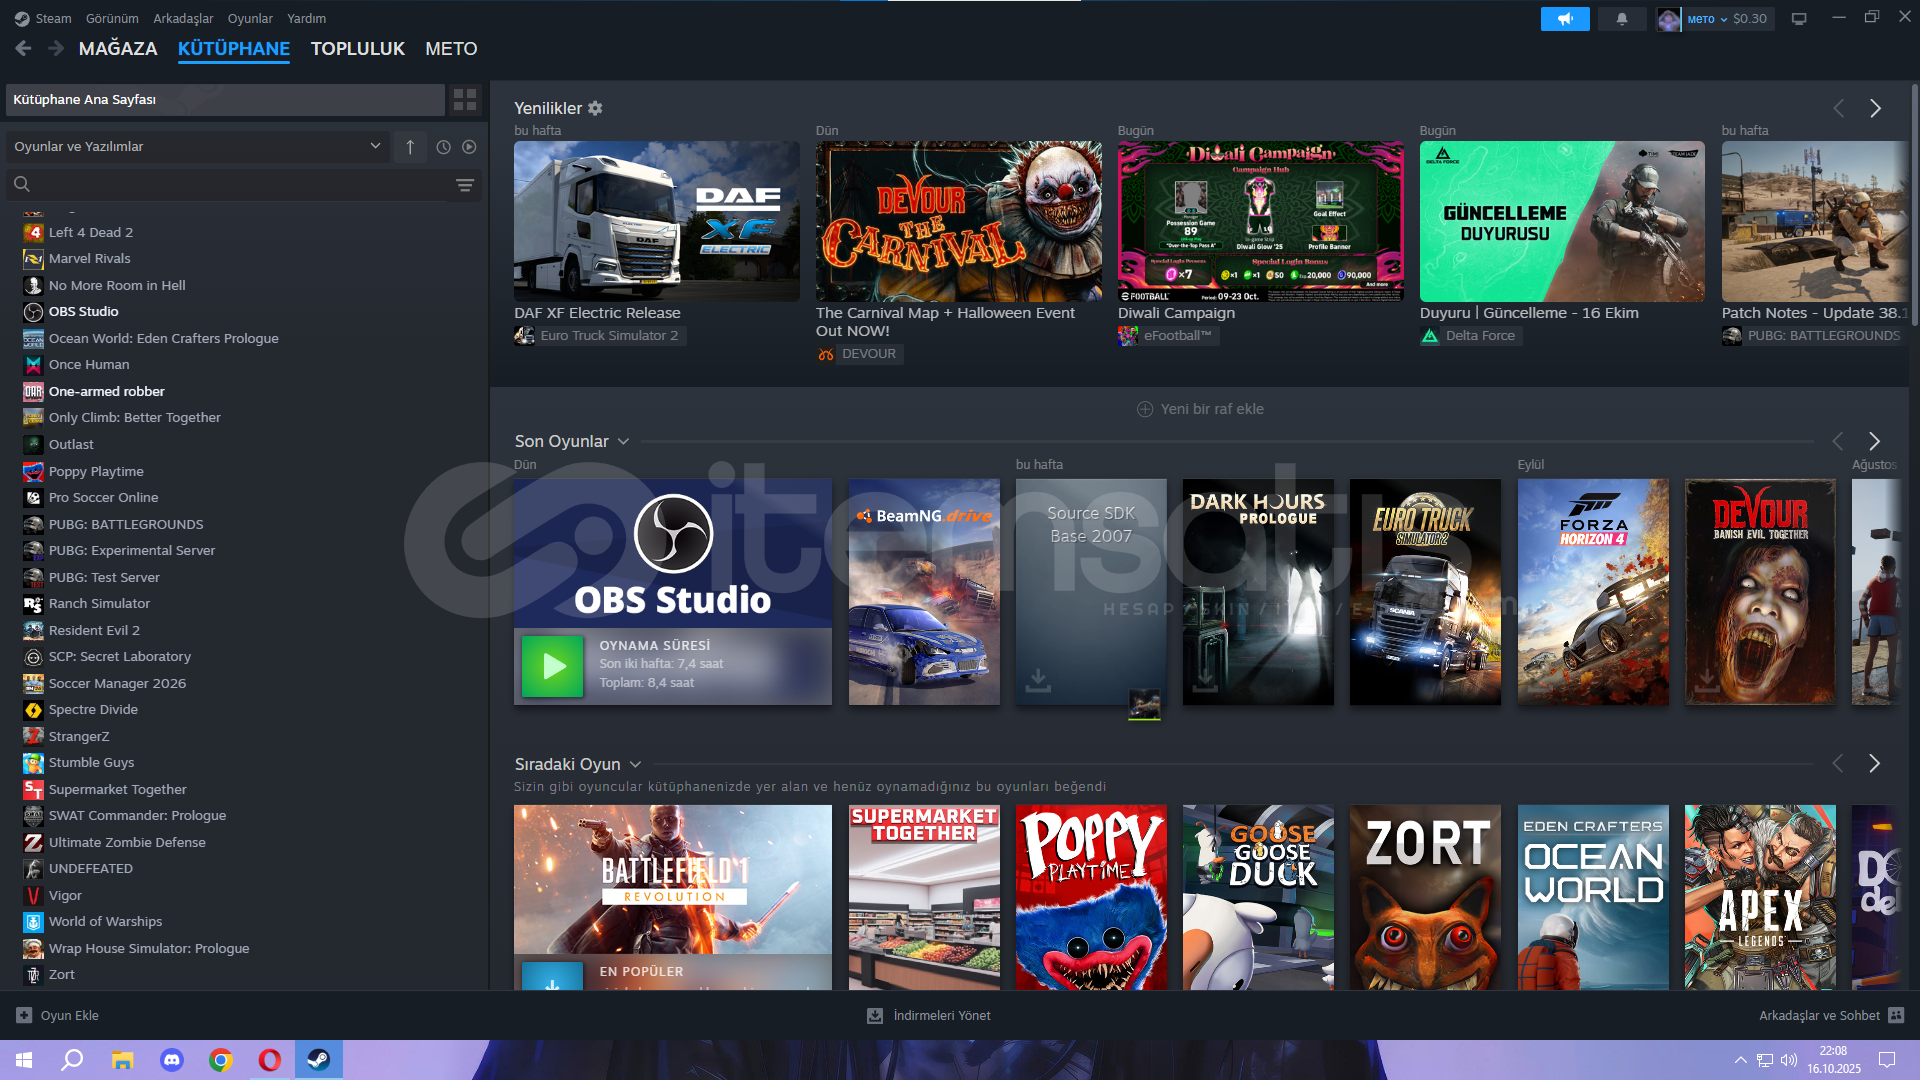Open the notifications bell icon

(x=1621, y=19)
